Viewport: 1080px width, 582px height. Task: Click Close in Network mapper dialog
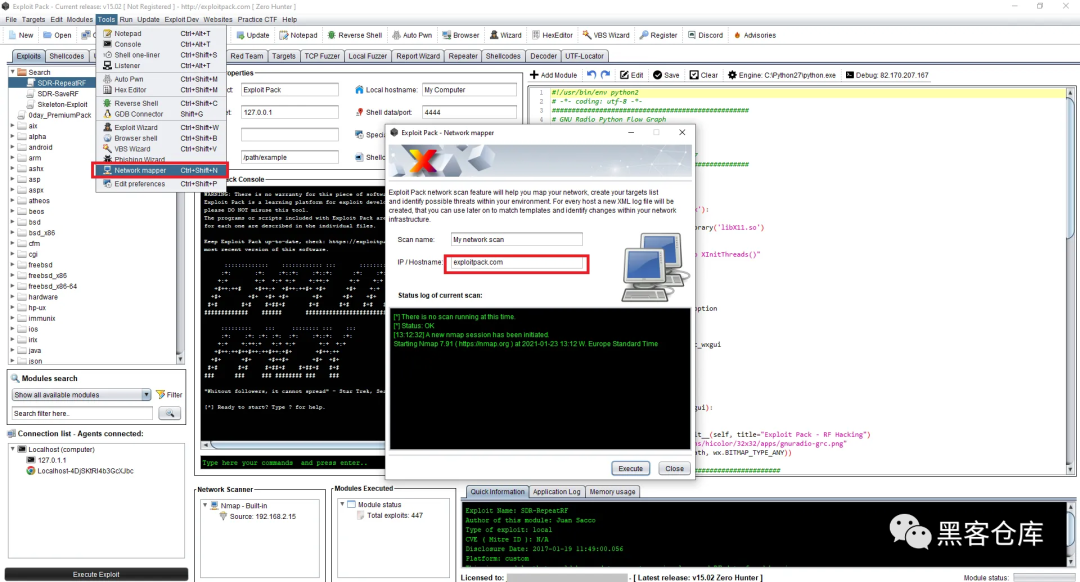(674, 468)
